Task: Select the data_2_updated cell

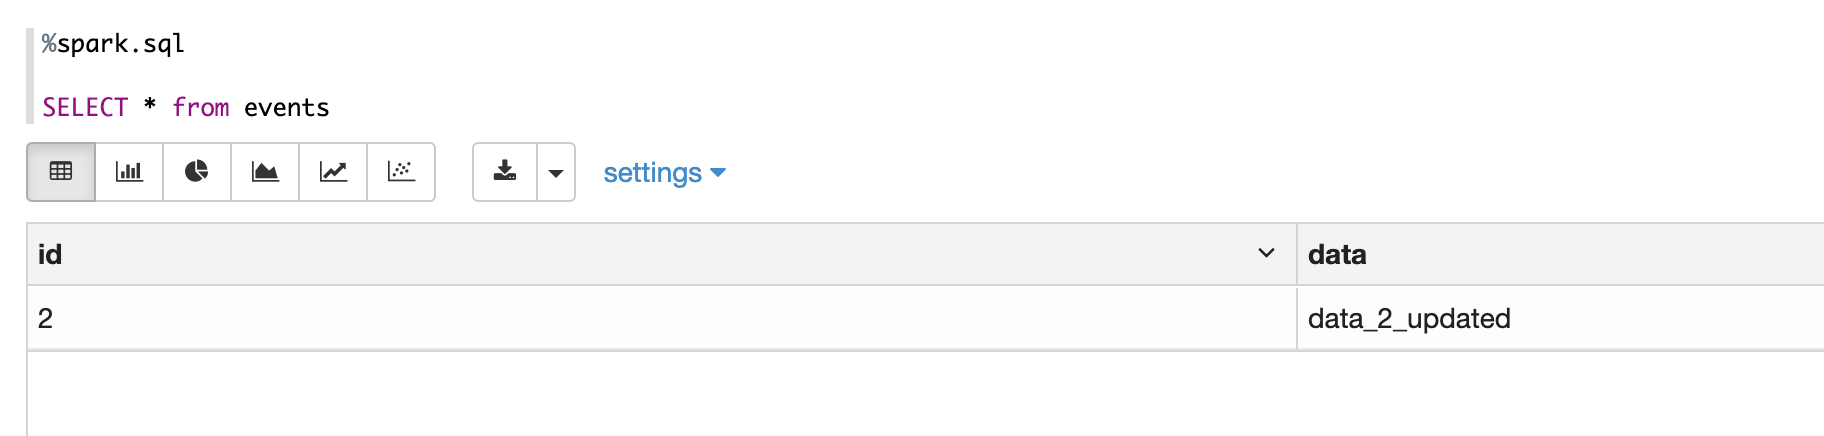Action: coord(1408,319)
